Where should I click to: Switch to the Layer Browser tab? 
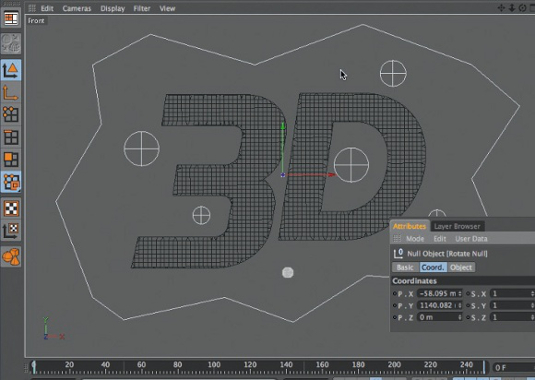[457, 226]
